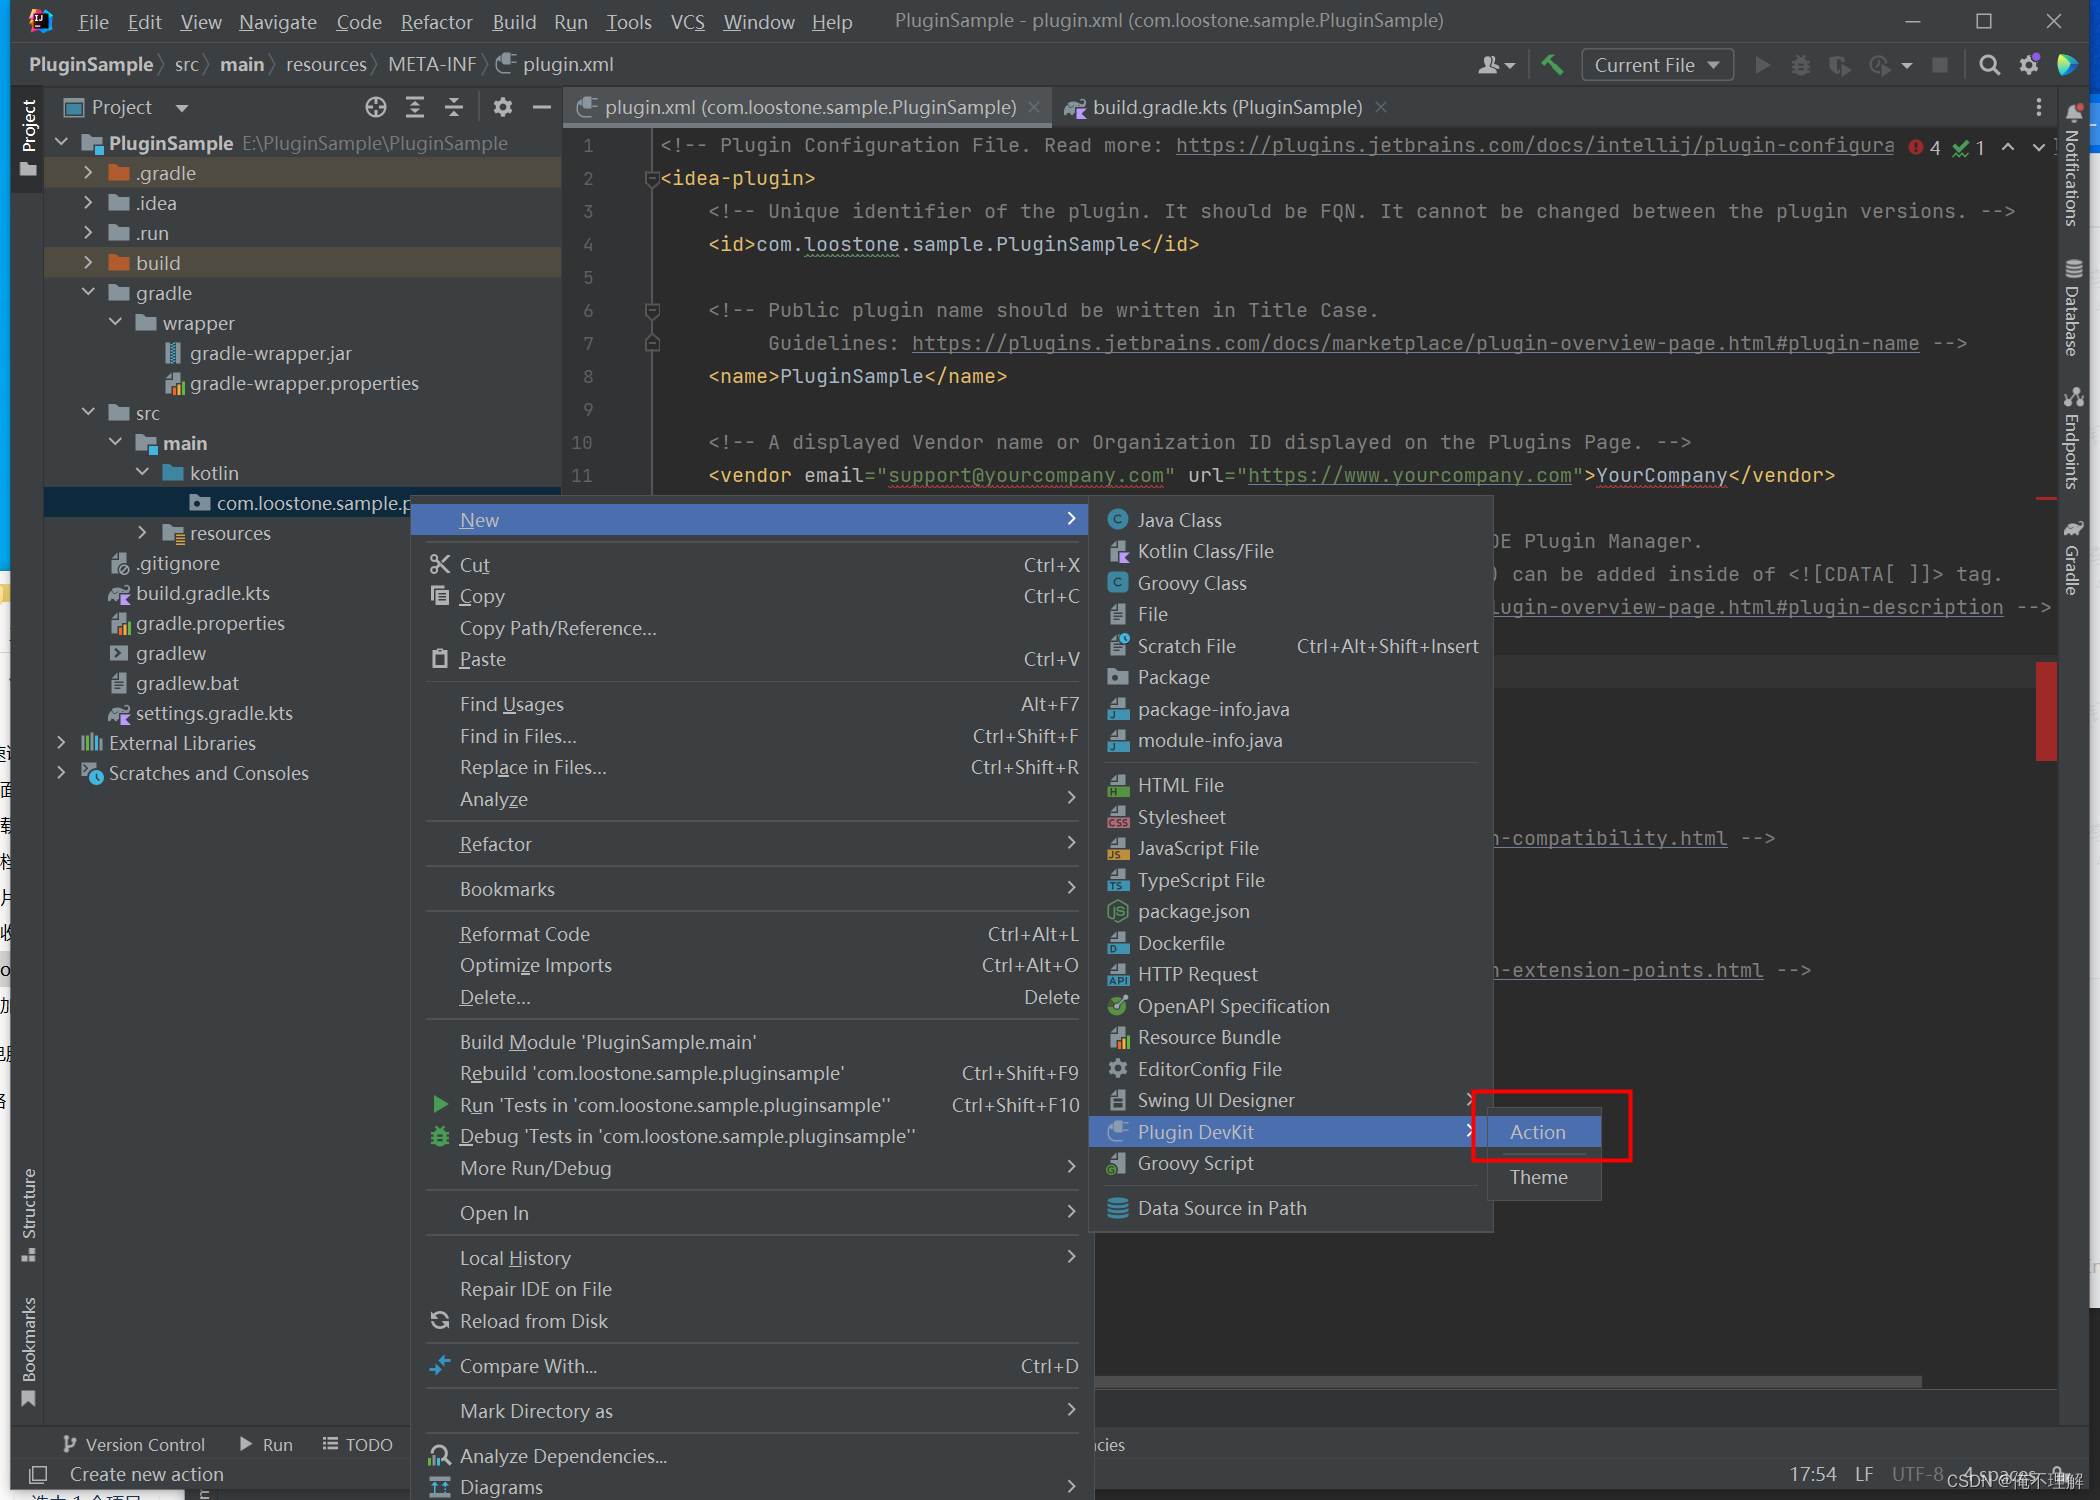Image resolution: width=2100 pixels, height=1500 pixels.
Task: Open the Run tool window at bottom
Action: (266, 1444)
